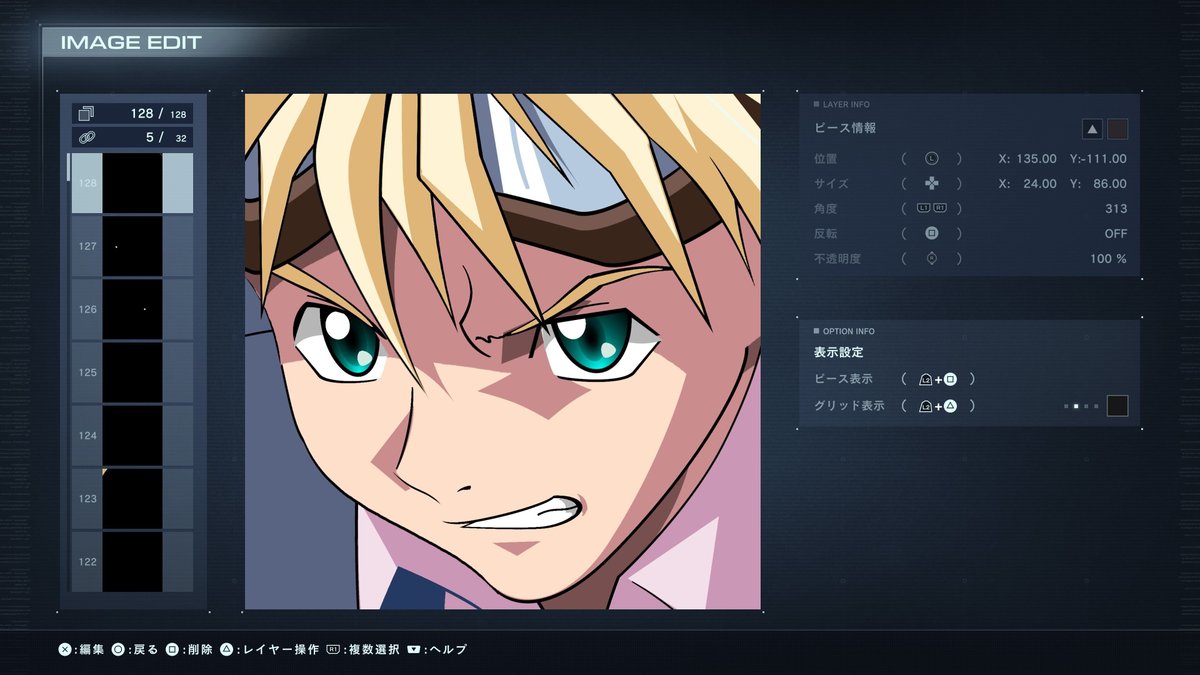Click the L-stick icon beside 位置
Image resolution: width=1200 pixels, height=675 pixels.
coord(932,159)
